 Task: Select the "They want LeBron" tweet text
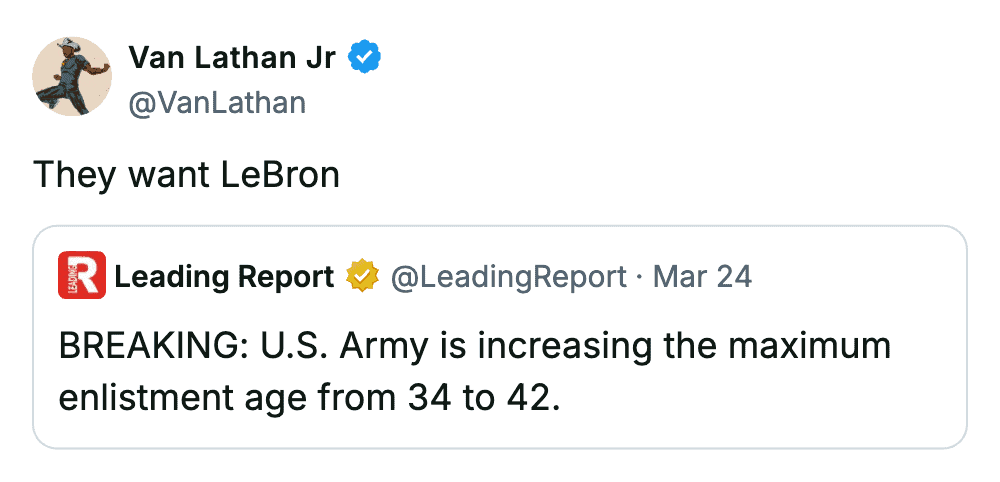click(187, 175)
